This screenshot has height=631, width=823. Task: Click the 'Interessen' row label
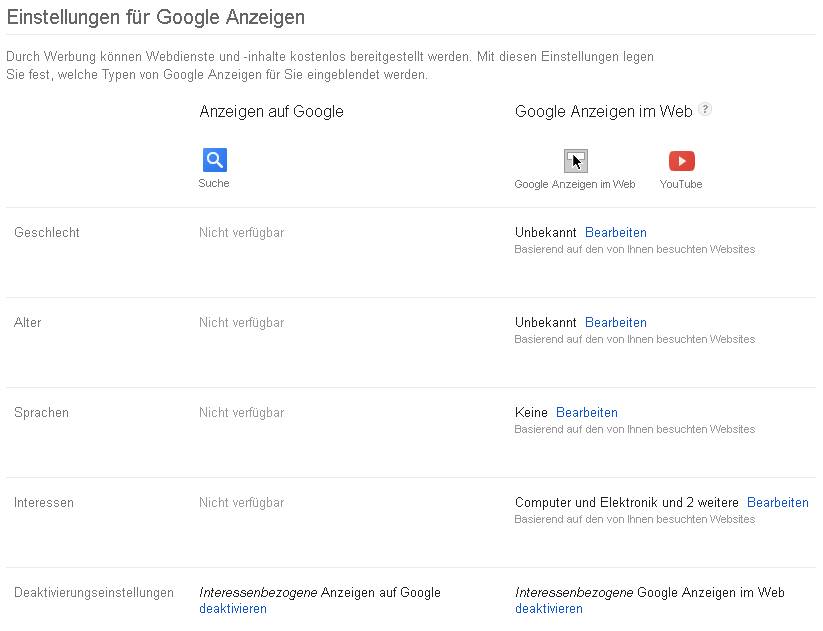pos(44,502)
